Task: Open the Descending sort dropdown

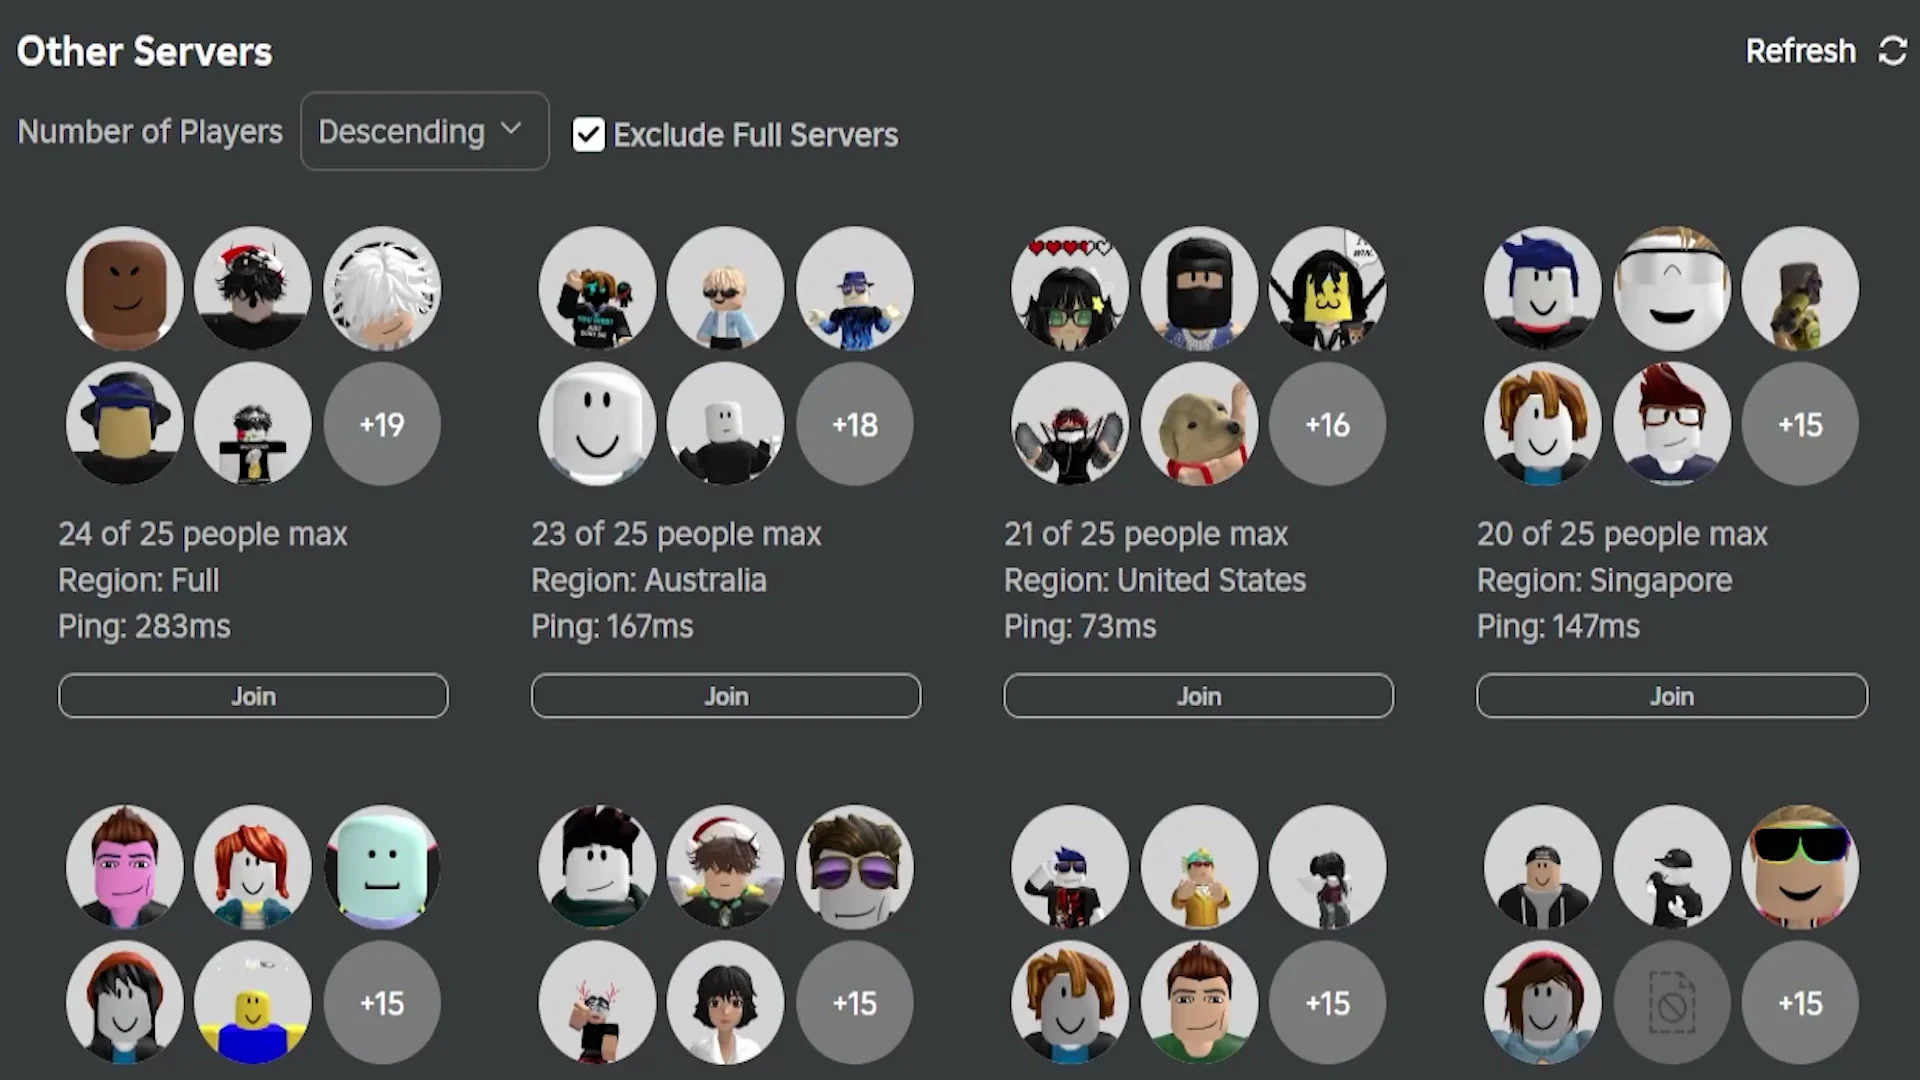Action: click(424, 131)
